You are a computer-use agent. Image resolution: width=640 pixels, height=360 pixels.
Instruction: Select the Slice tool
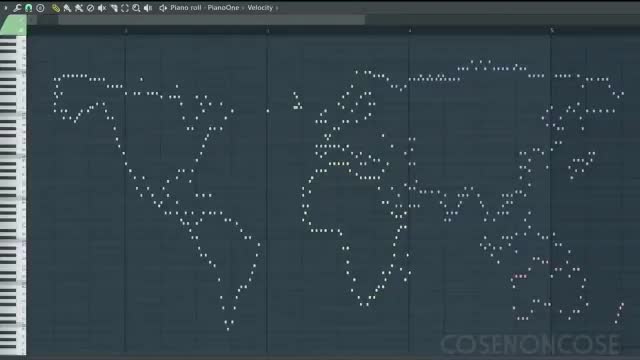113,8
